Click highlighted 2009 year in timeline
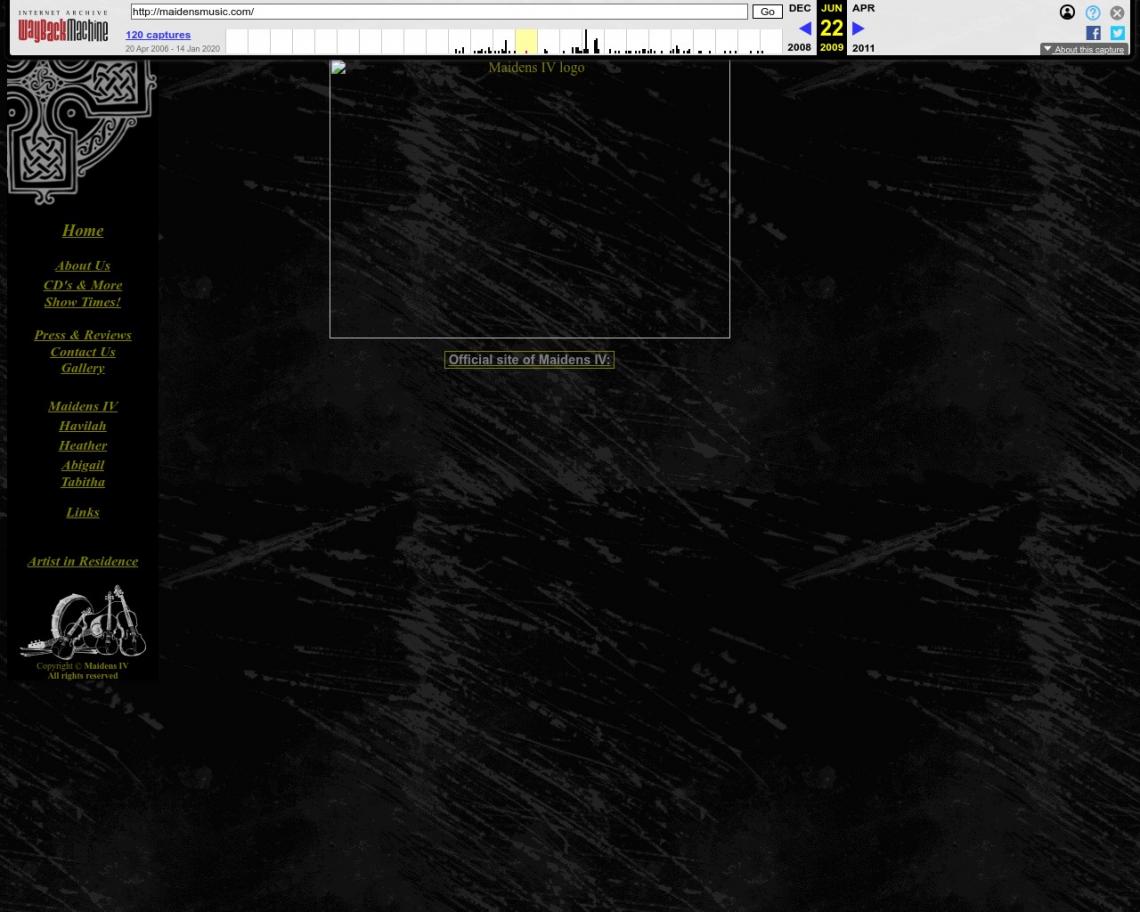The height and width of the screenshot is (912, 1140). [526, 41]
